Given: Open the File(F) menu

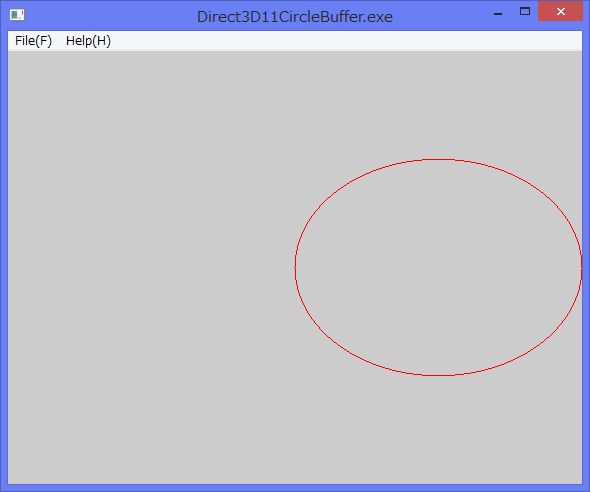Looking at the screenshot, I should click(33, 41).
